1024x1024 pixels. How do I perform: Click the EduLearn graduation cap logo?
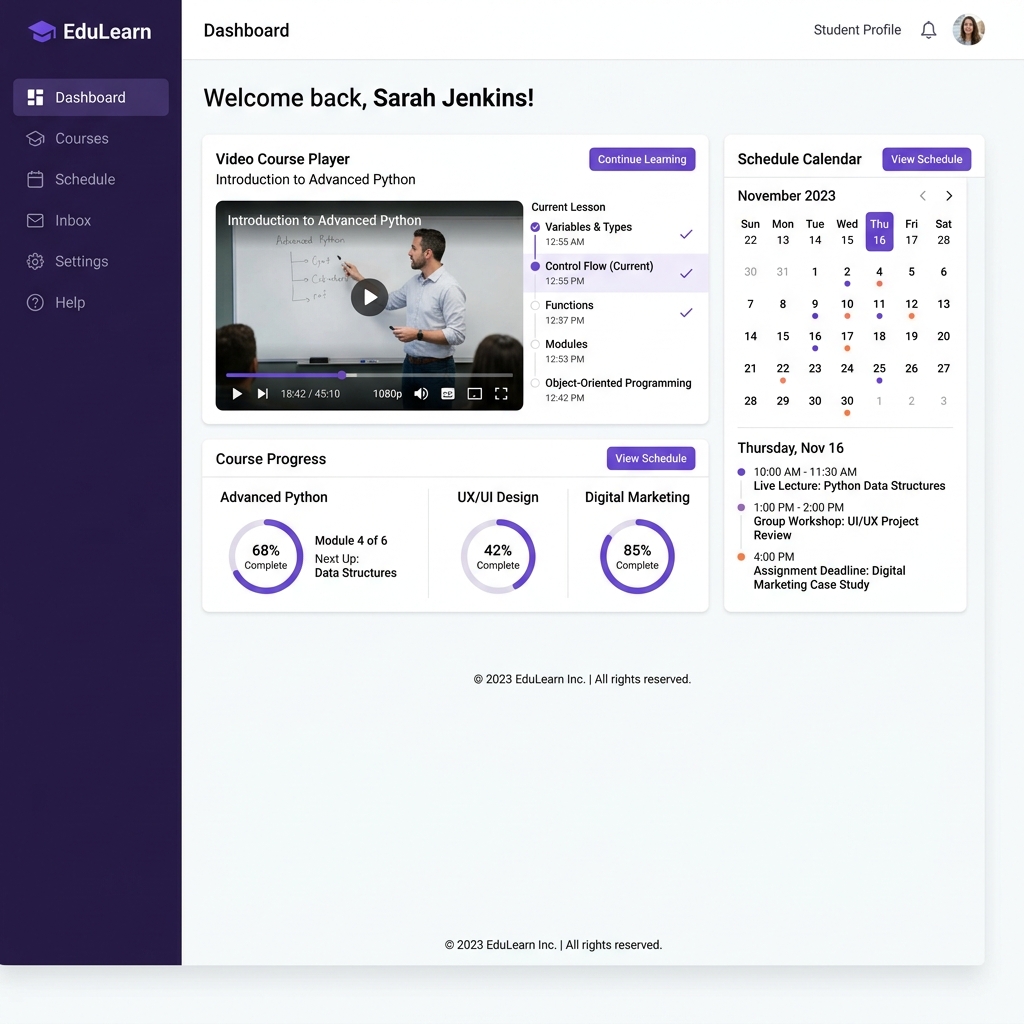pos(42,31)
